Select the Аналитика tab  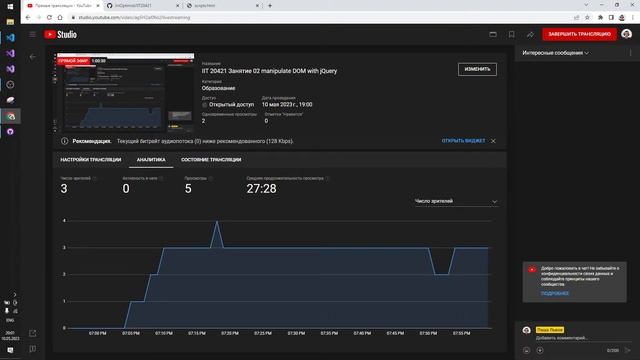pyautogui.click(x=151, y=160)
